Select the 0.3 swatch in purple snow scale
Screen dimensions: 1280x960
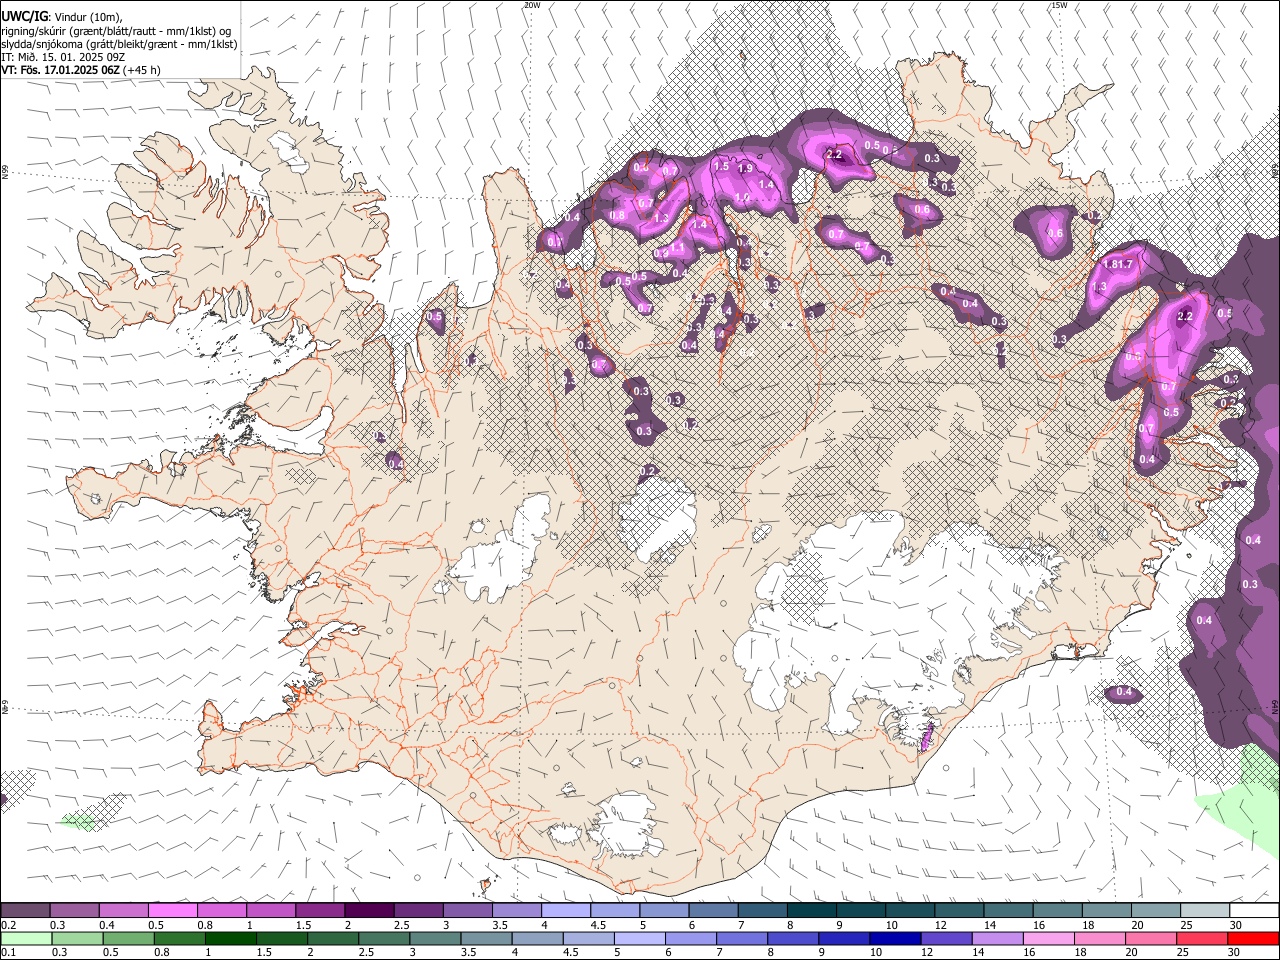coord(74,910)
